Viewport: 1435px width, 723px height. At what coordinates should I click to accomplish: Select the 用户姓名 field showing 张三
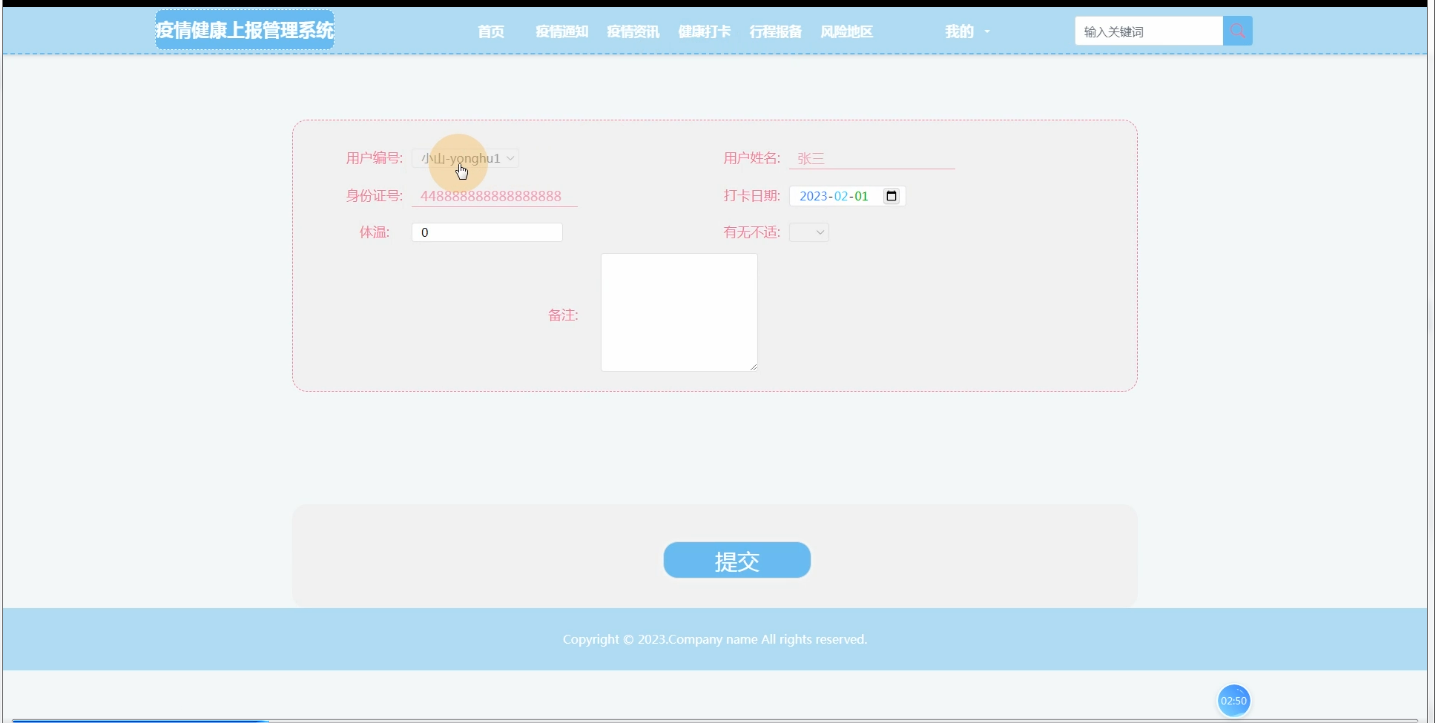point(870,157)
